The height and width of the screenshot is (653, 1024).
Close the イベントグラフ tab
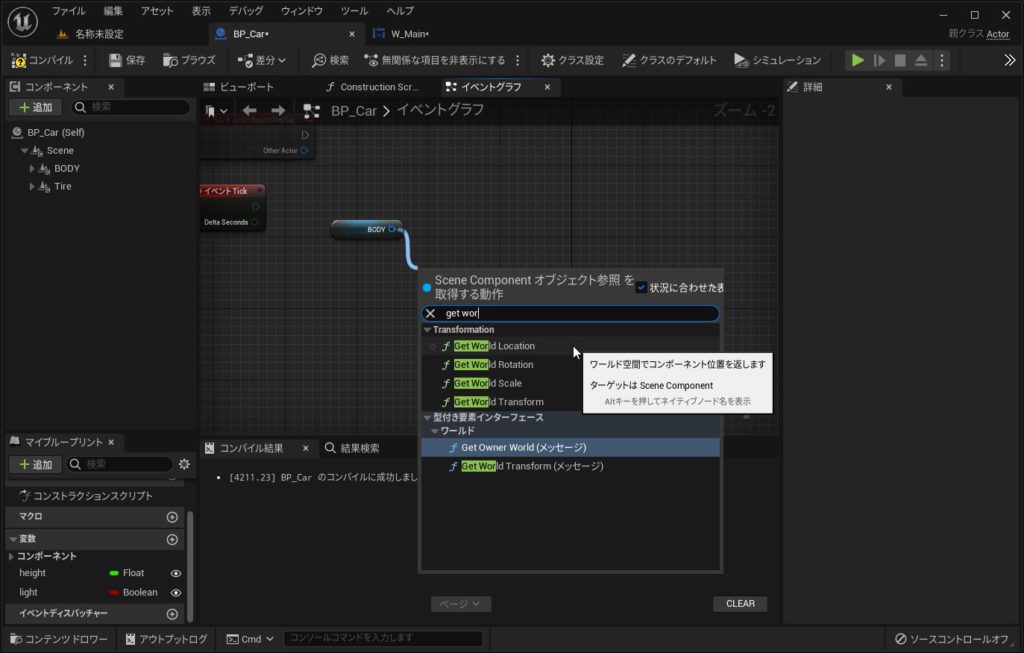[547, 87]
